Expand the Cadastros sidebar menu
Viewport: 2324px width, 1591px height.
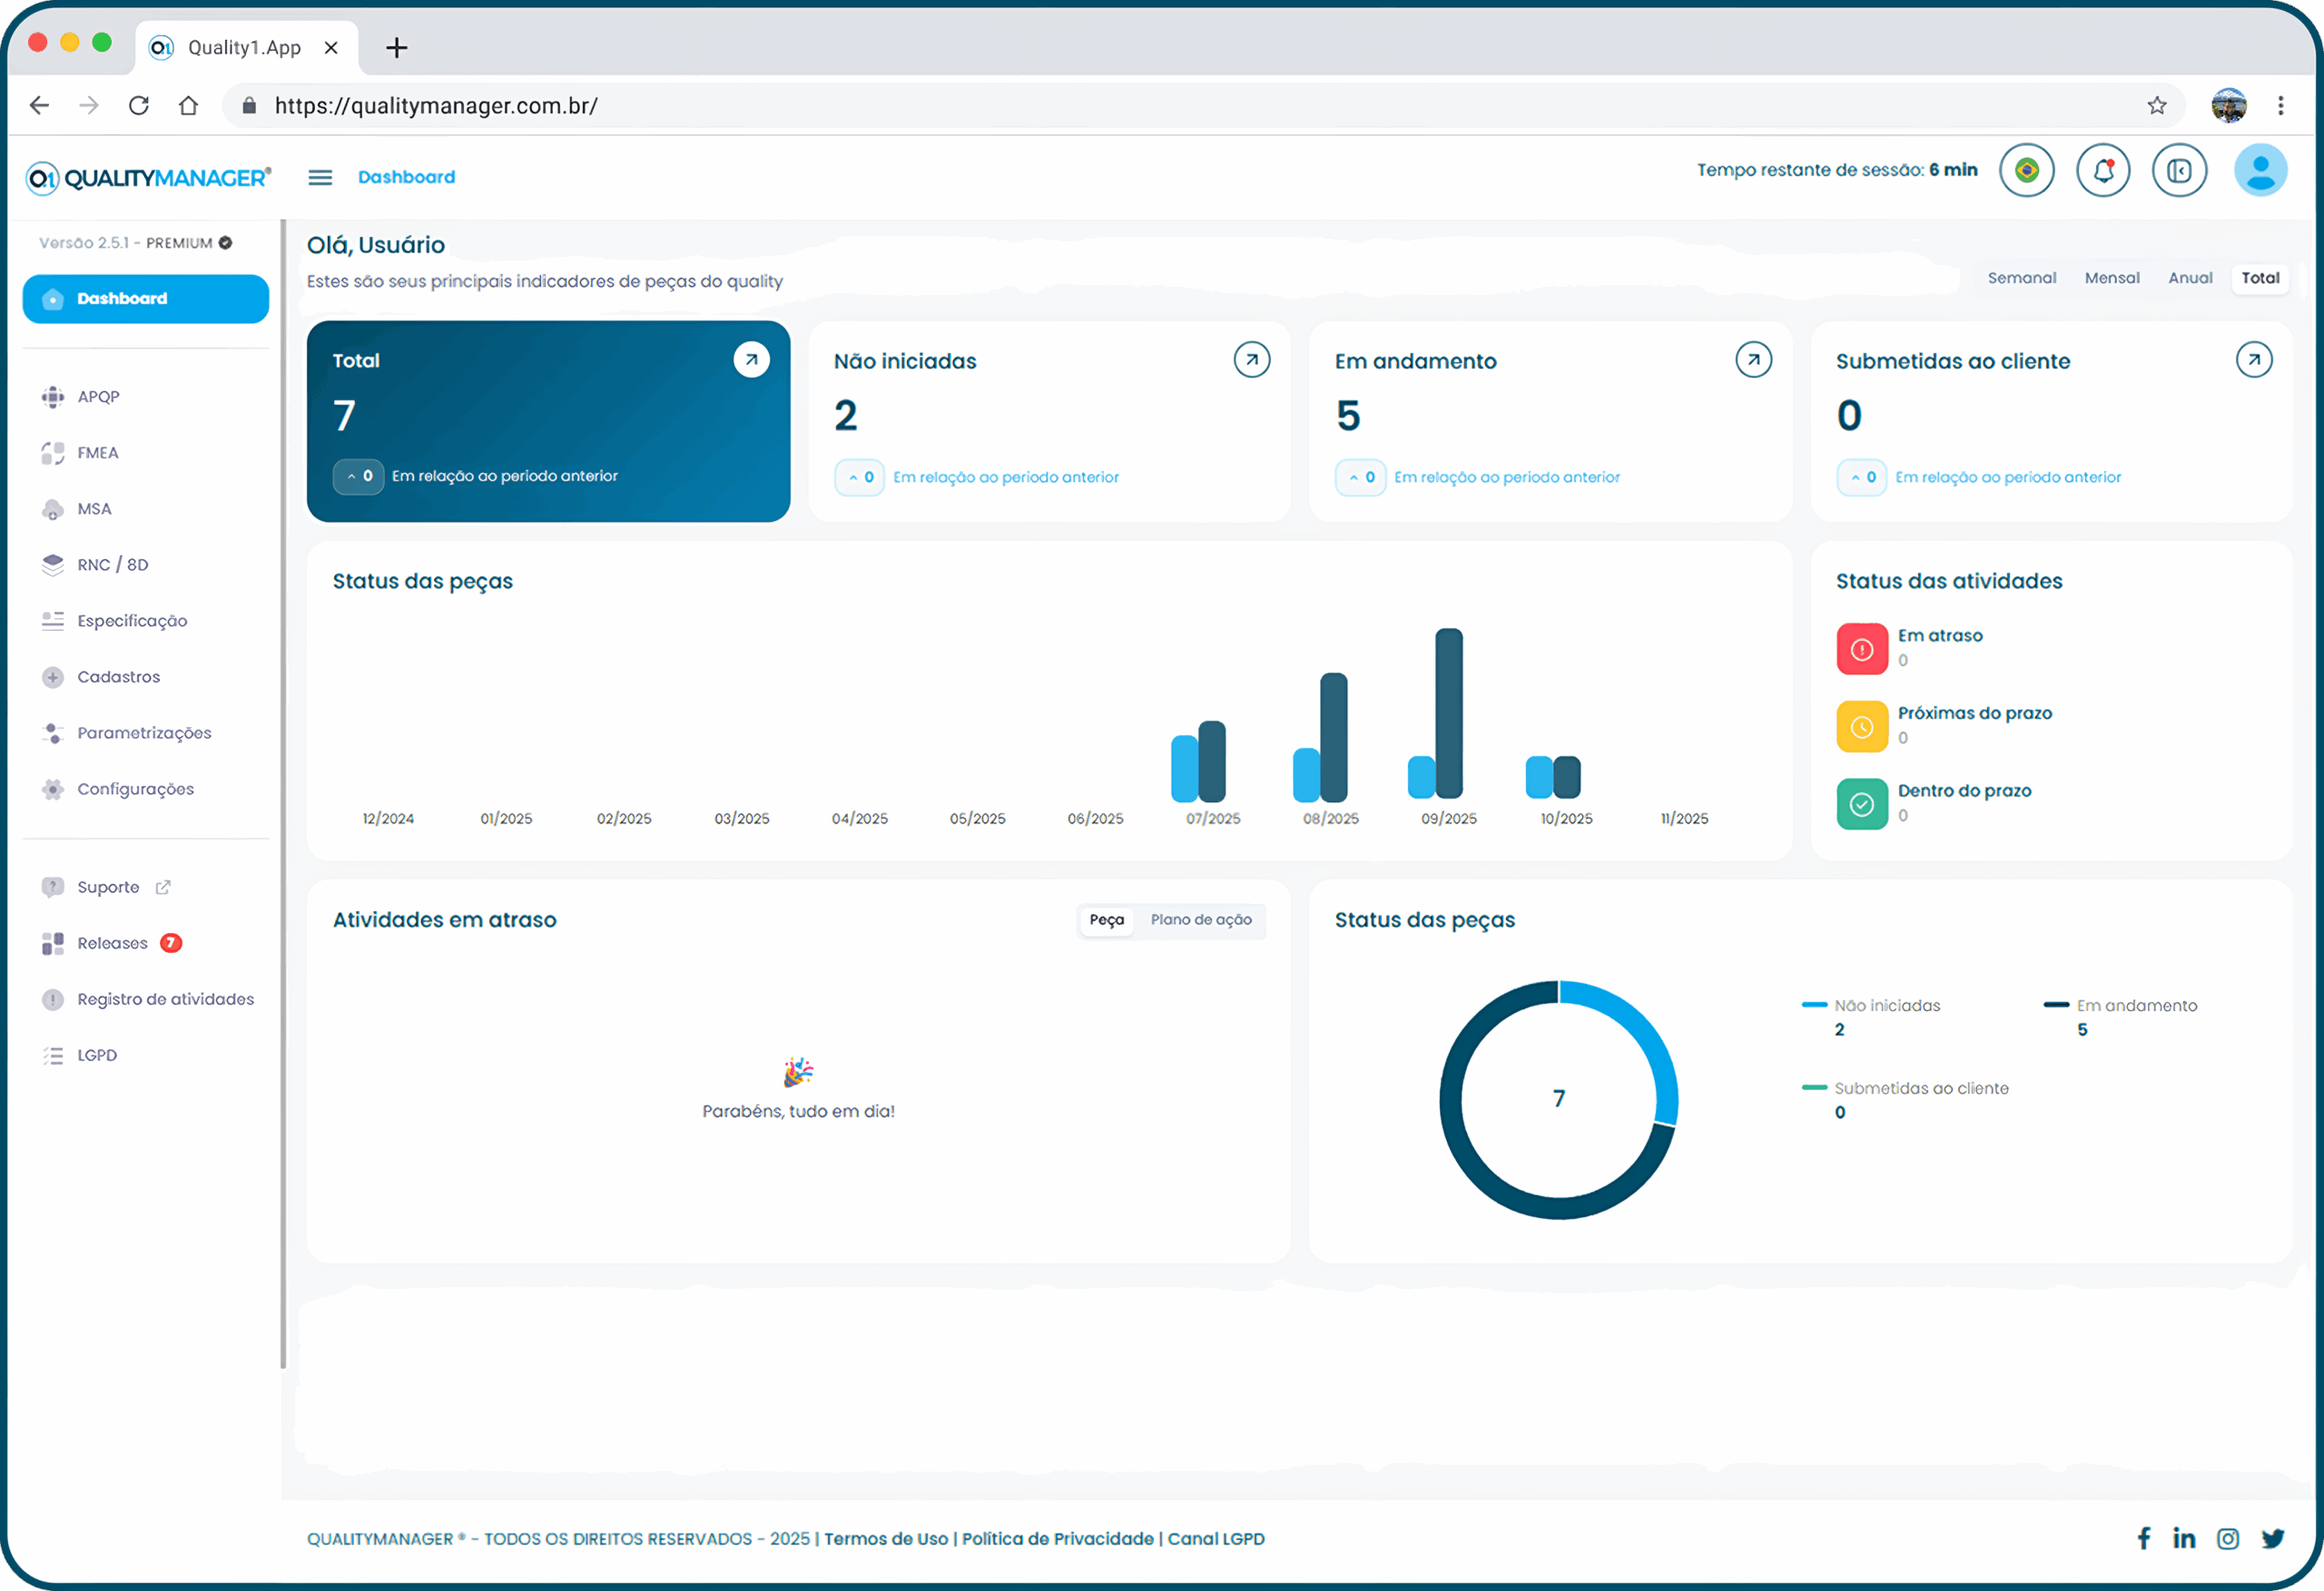[x=118, y=677]
